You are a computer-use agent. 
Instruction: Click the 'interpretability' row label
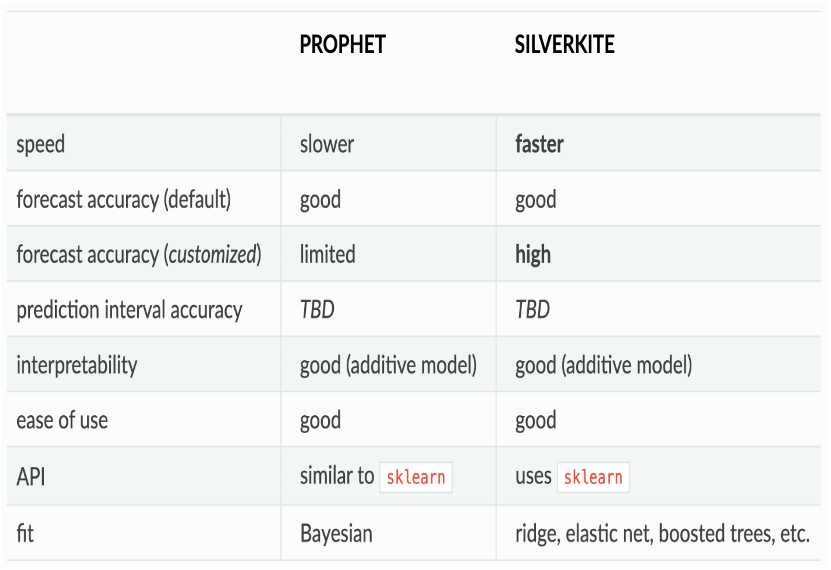[77, 365]
